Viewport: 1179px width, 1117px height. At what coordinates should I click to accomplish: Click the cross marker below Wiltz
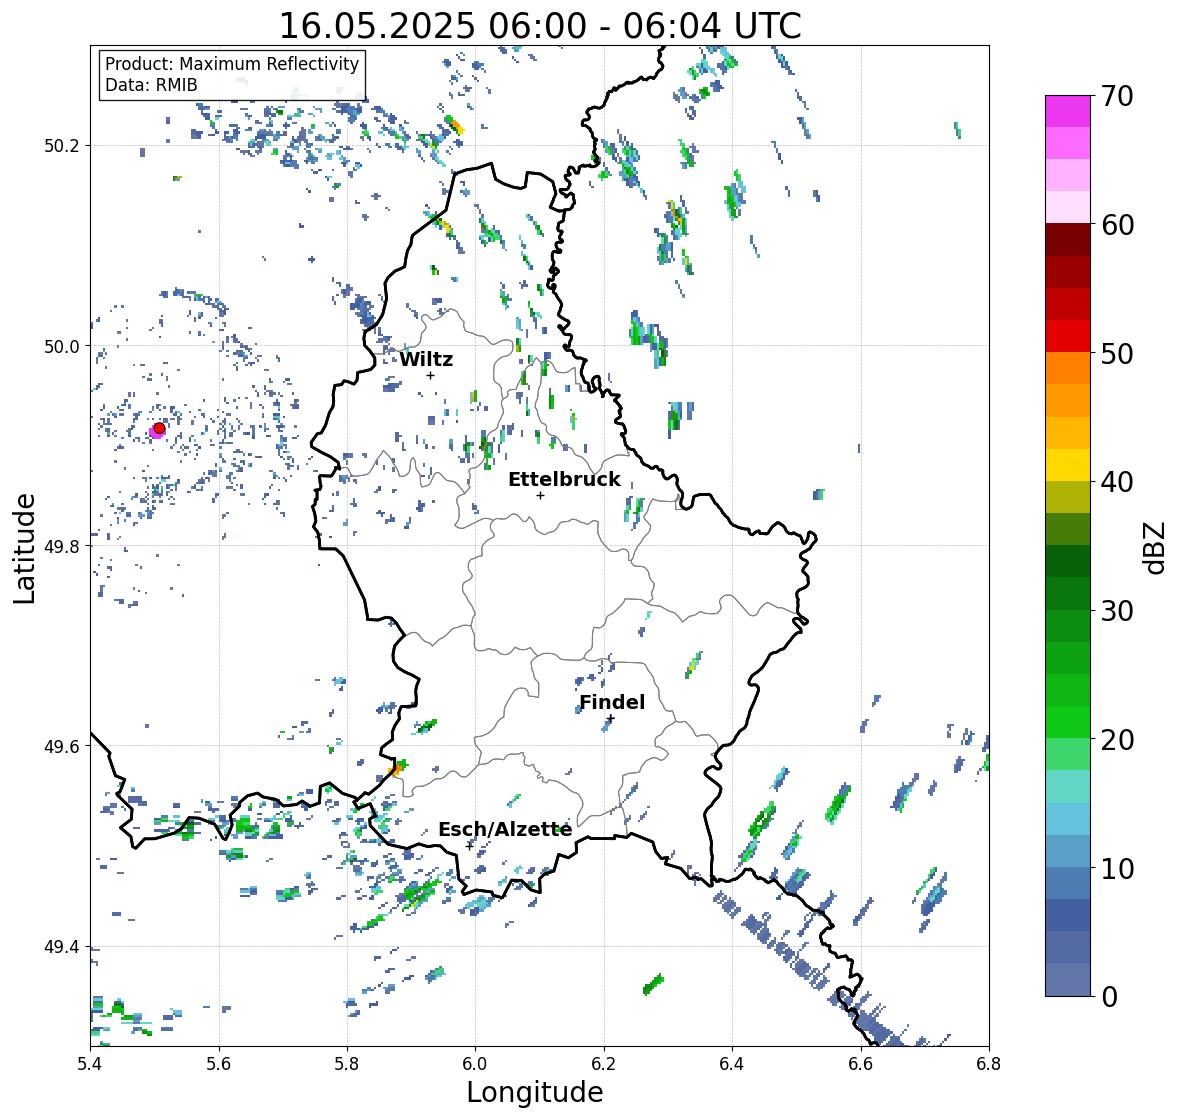[x=430, y=375]
